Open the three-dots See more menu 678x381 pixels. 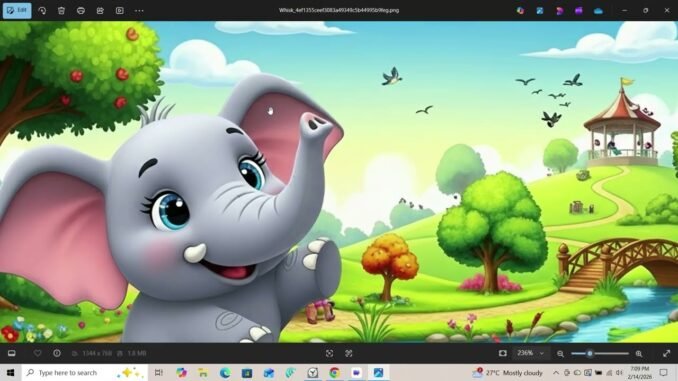pyautogui.click(x=139, y=10)
